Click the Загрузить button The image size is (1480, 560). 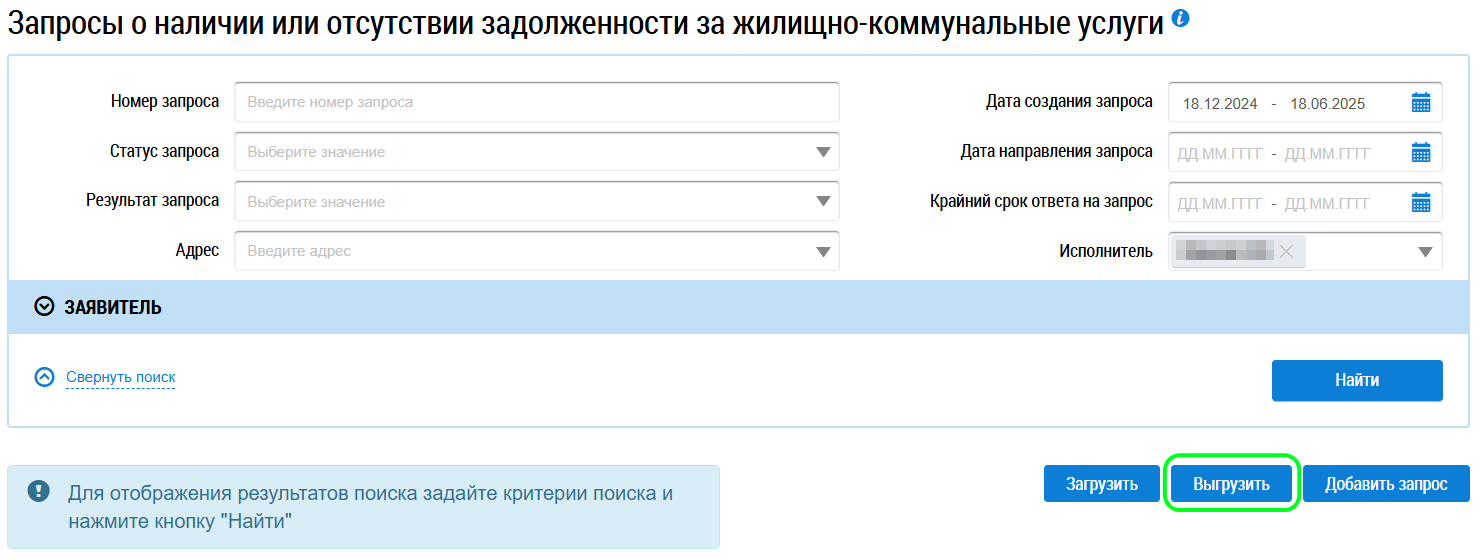tap(1100, 484)
